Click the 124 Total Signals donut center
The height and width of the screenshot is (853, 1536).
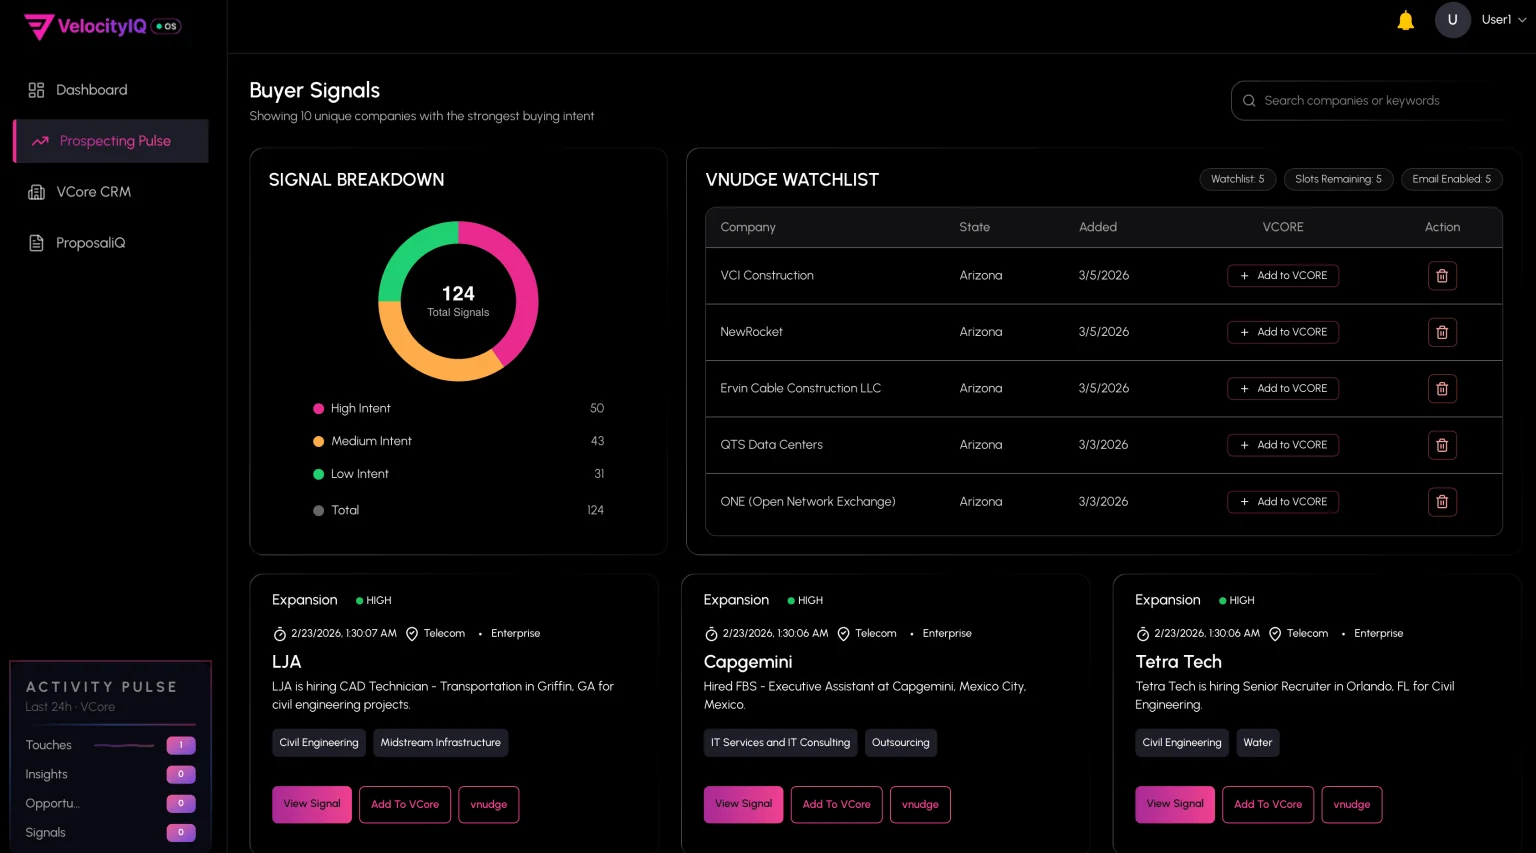pyautogui.click(x=458, y=301)
